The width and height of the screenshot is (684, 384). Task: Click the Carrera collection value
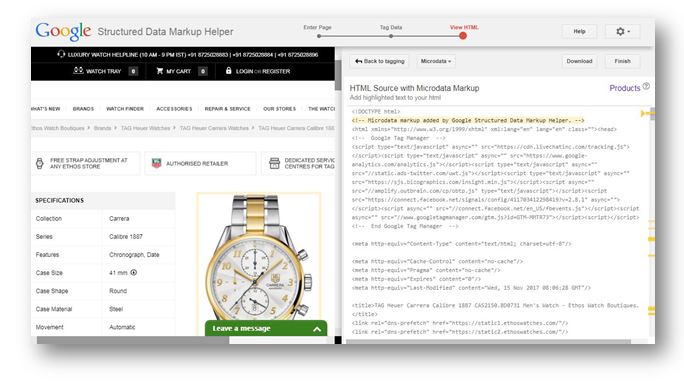[119, 218]
